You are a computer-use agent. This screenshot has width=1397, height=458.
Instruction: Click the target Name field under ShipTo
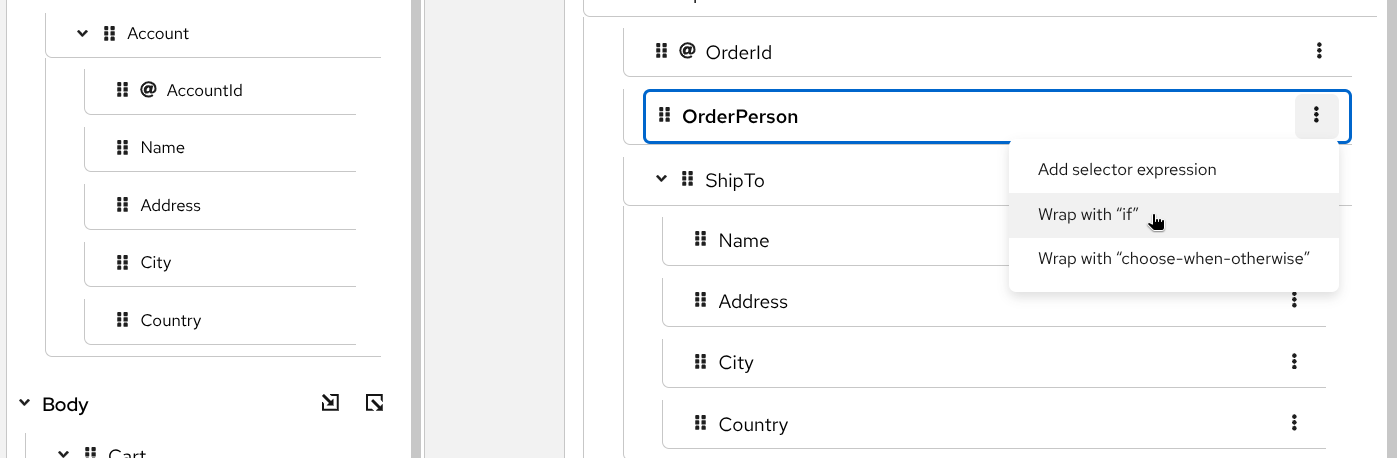tap(743, 240)
